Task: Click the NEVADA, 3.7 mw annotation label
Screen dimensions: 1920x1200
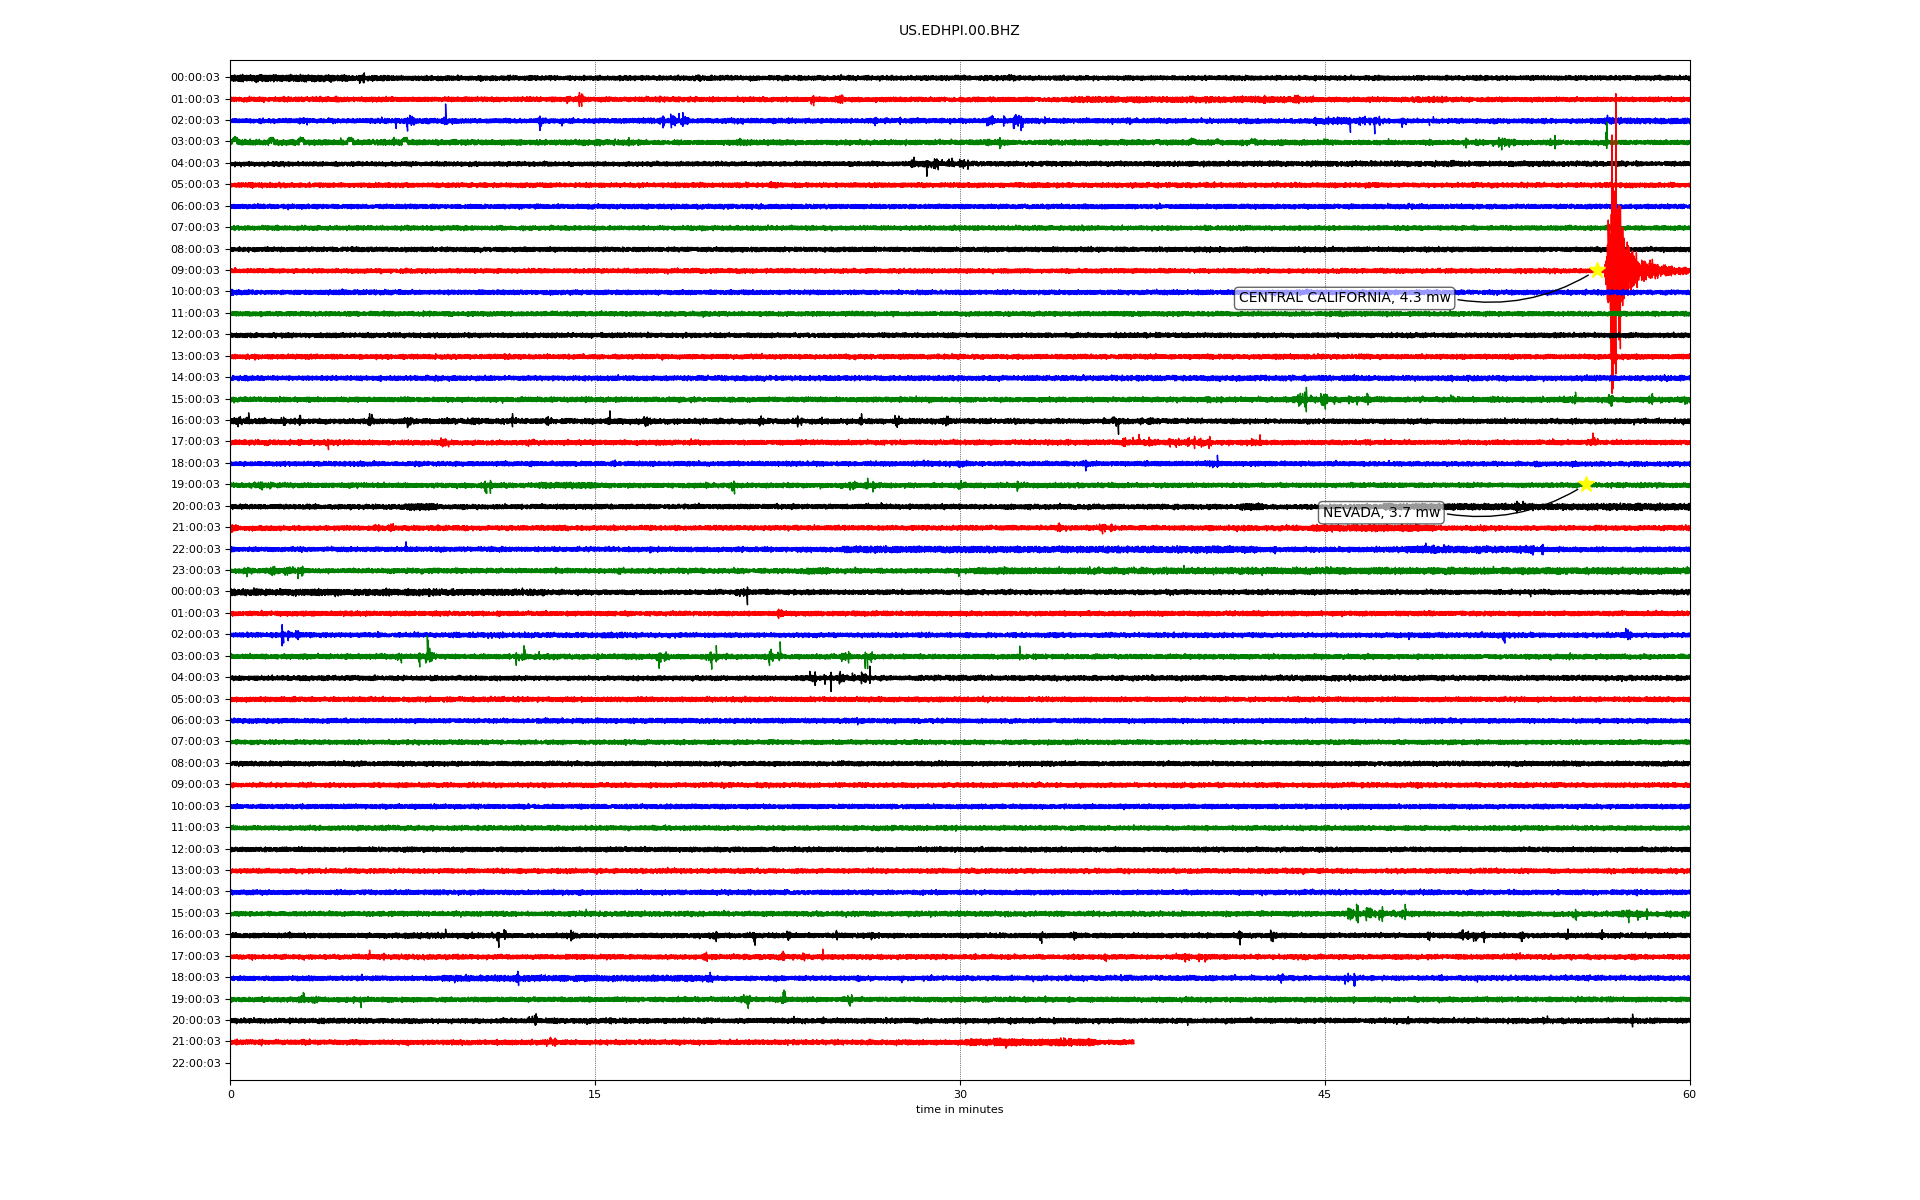Action: pyautogui.click(x=1381, y=513)
